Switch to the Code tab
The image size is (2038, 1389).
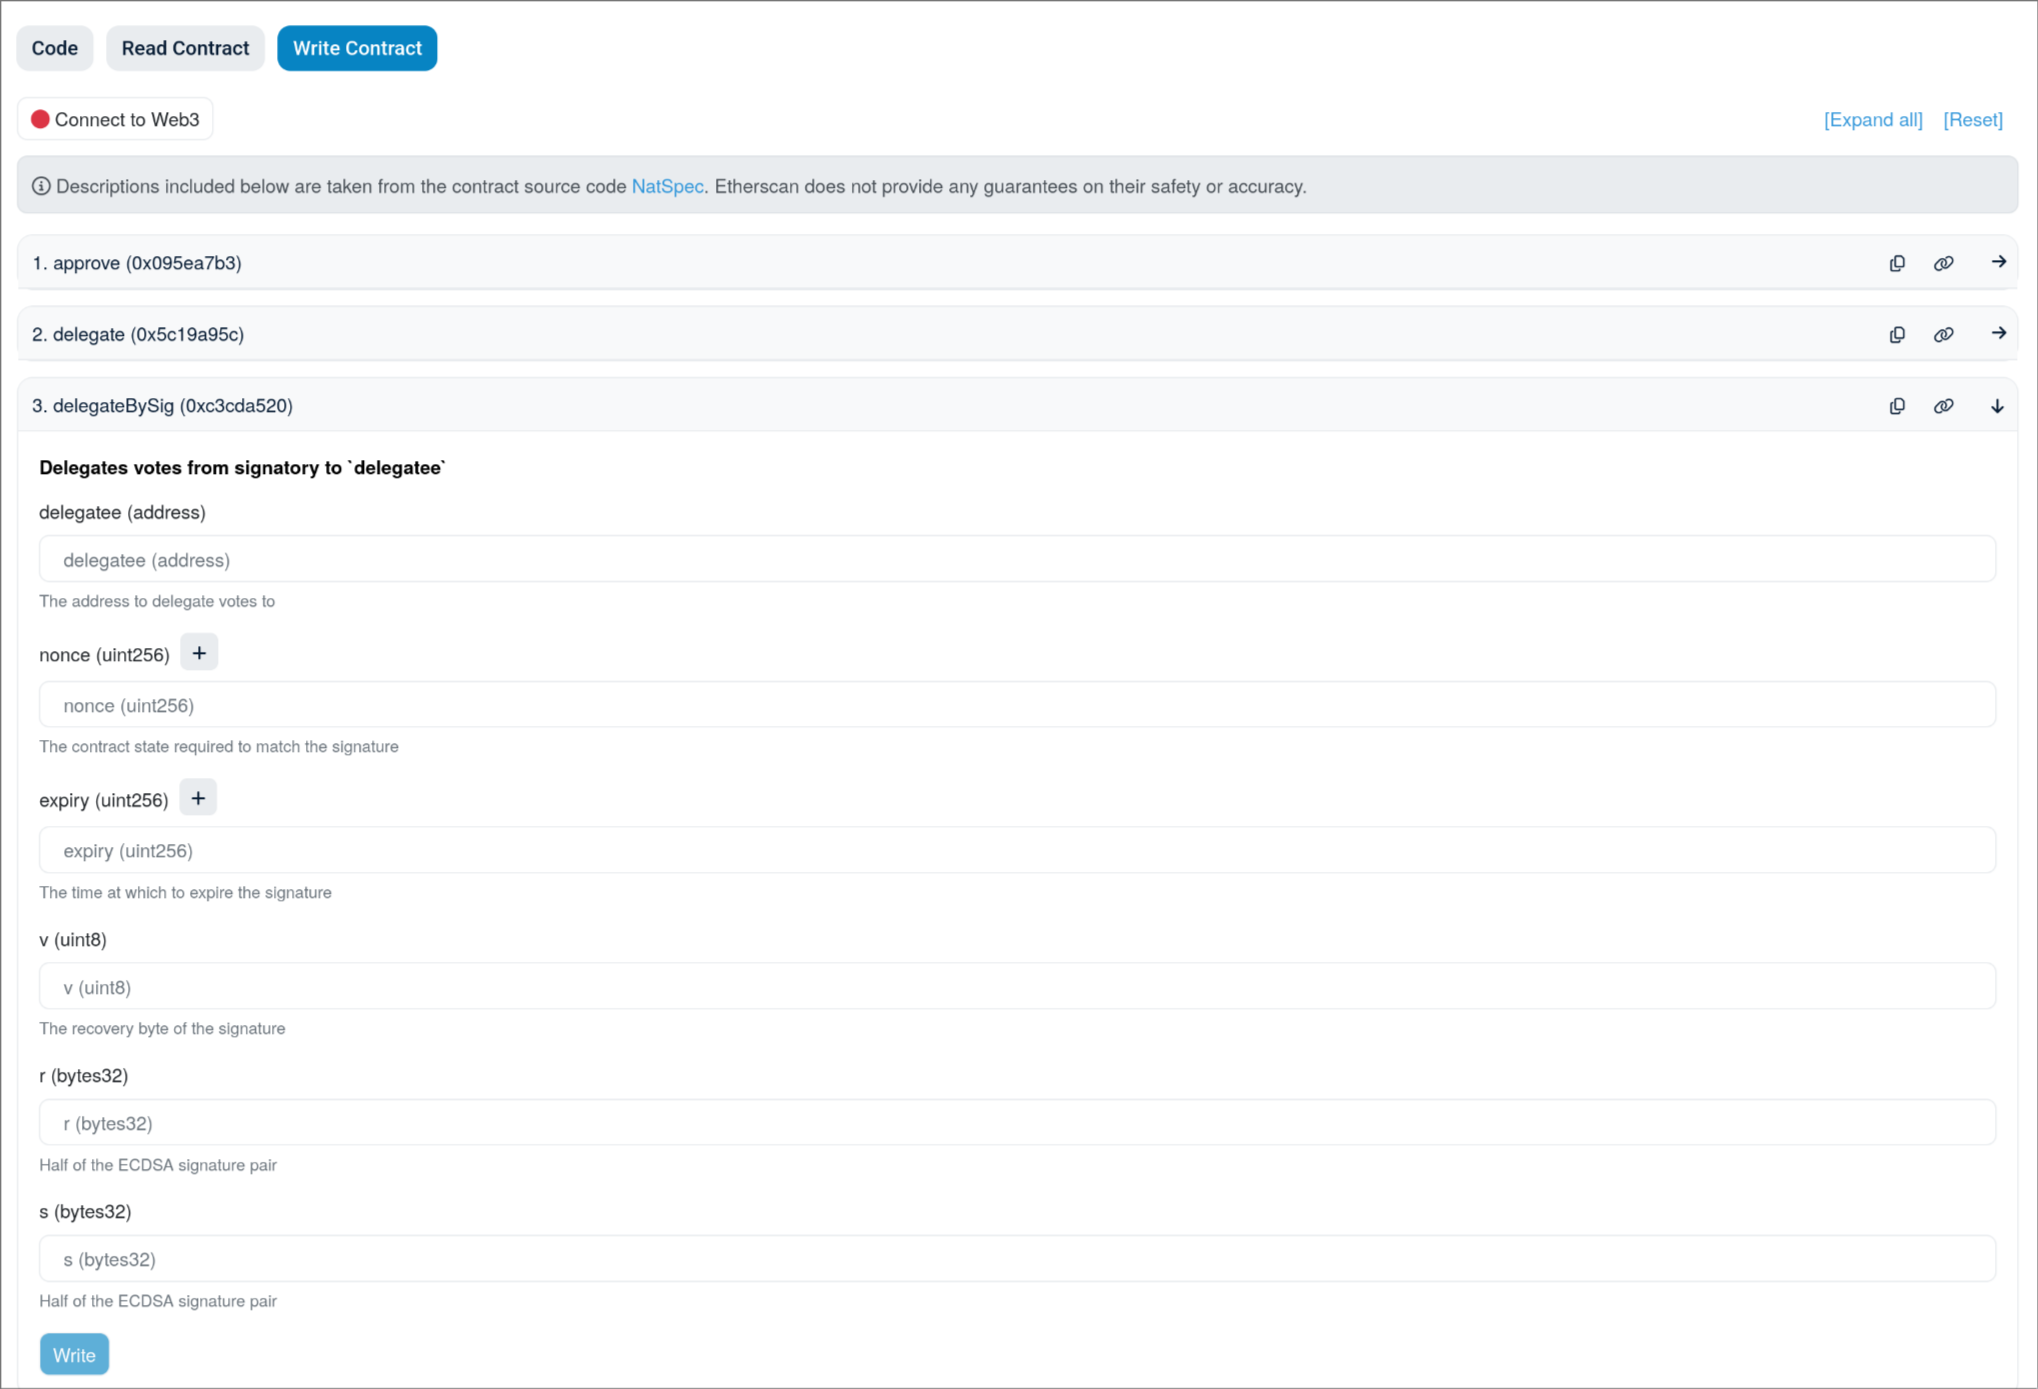coord(54,48)
